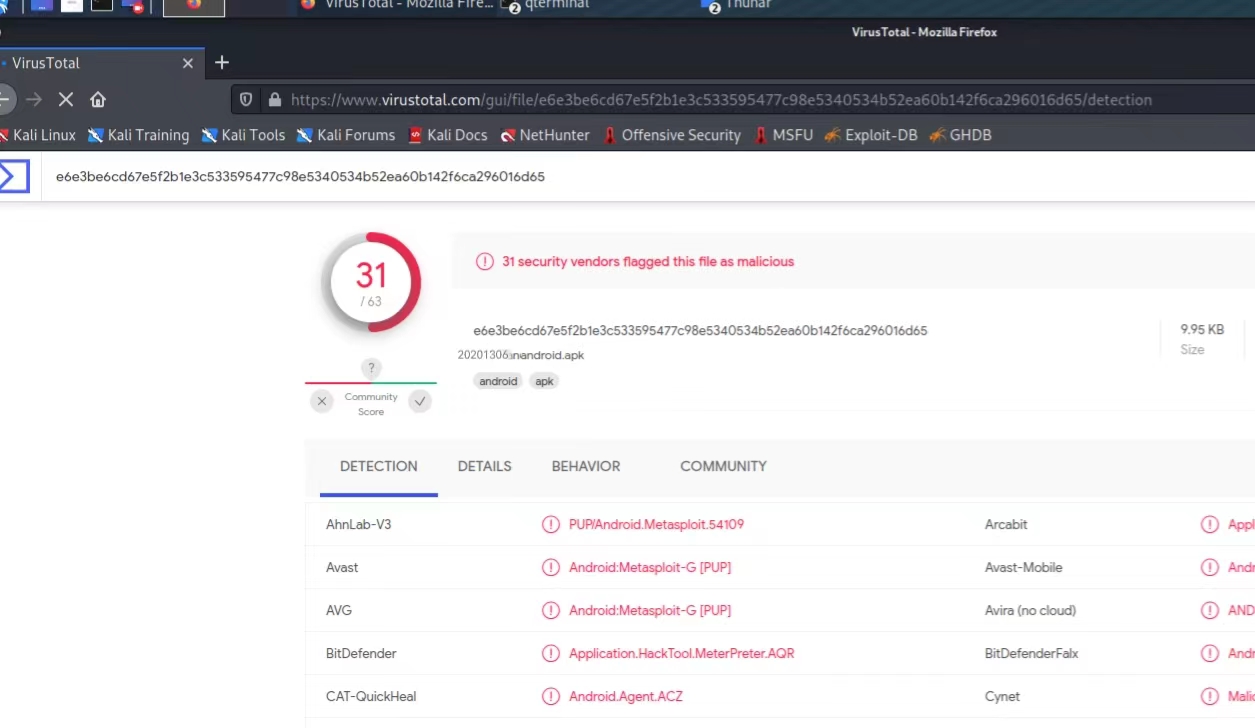Select Android.Agent.ACZ result text

pos(626,696)
